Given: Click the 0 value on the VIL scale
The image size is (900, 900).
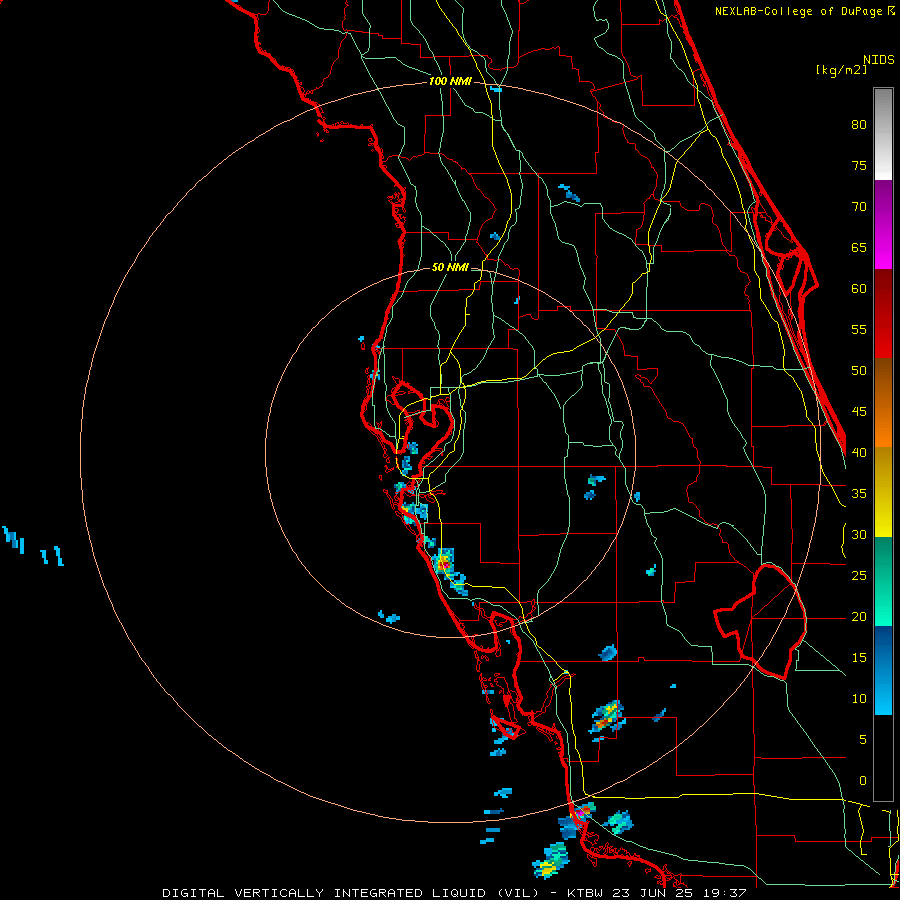Looking at the screenshot, I should click(x=863, y=781).
